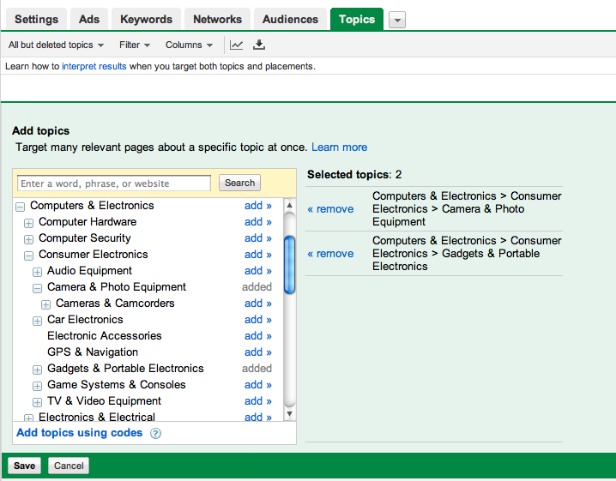Add the Game Systems & Consoles topic
The height and width of the screenshot is (481, 616).
258,384
